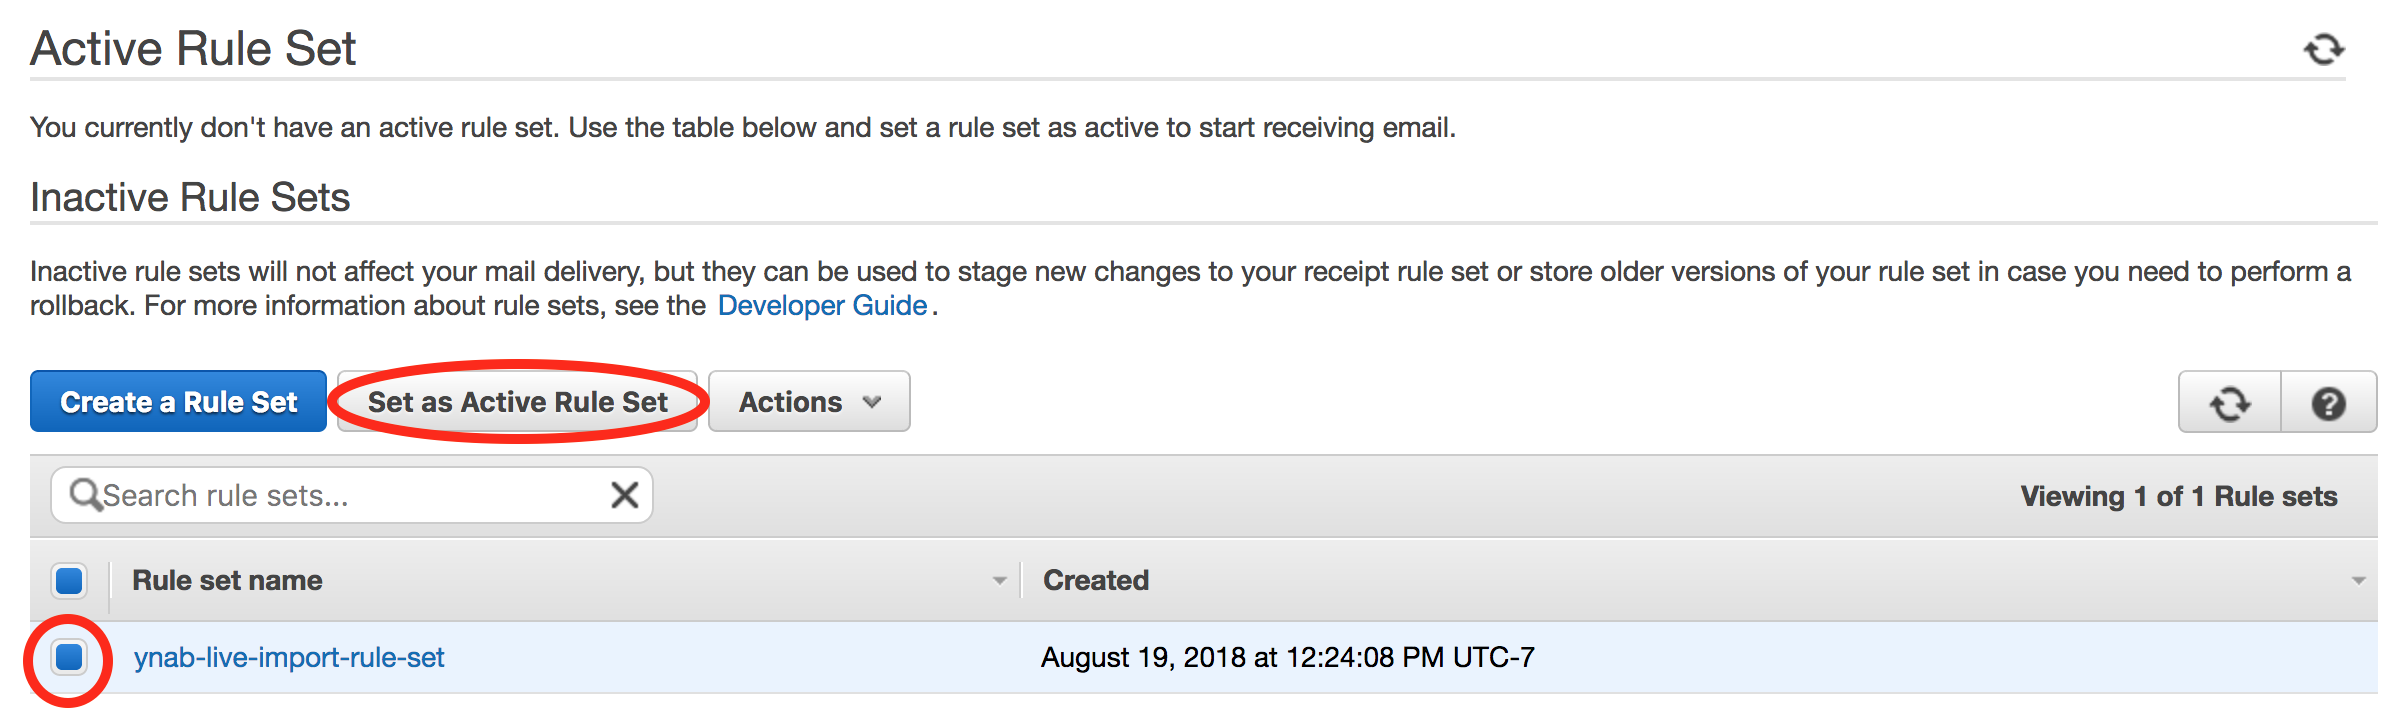Click Create a Rule Set button
This screenshot has height=718, width=2404.
[178, 402]
